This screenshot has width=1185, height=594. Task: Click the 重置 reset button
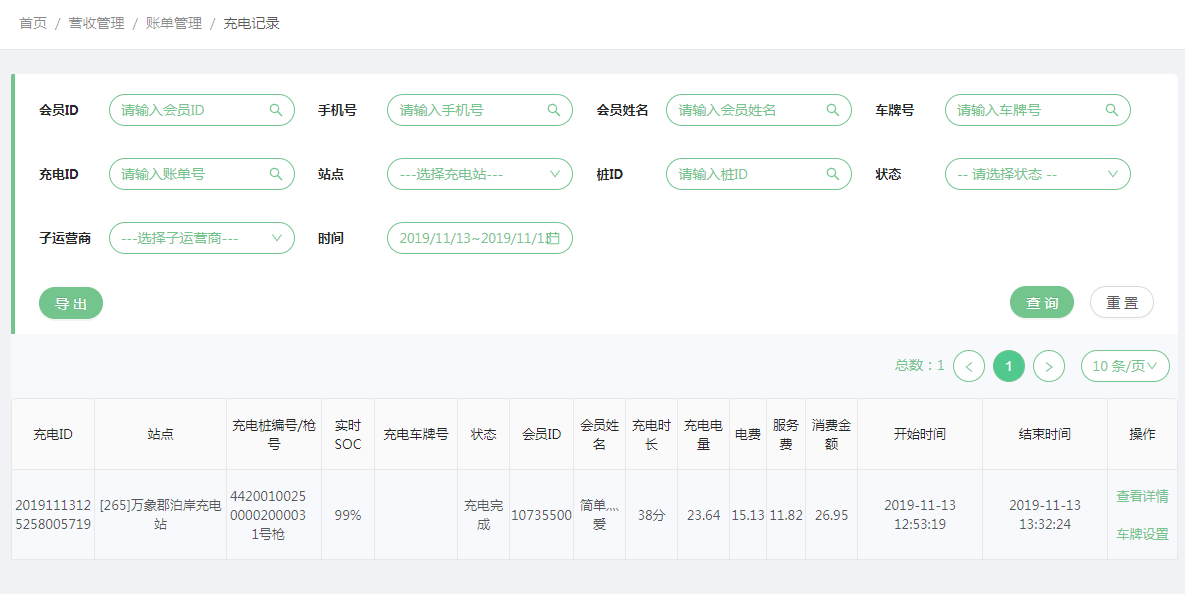(x=1122, y=302)
